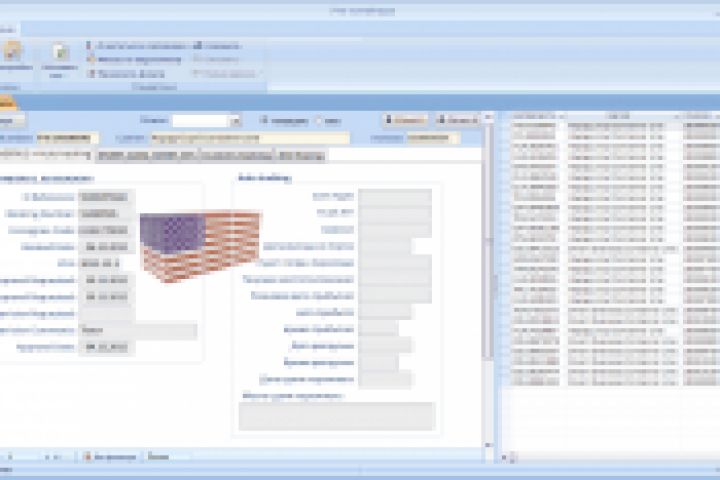Screen dimensions: 720x480
Task: Click the large document icon in the ribbon
Action: [x=60, y=52]
